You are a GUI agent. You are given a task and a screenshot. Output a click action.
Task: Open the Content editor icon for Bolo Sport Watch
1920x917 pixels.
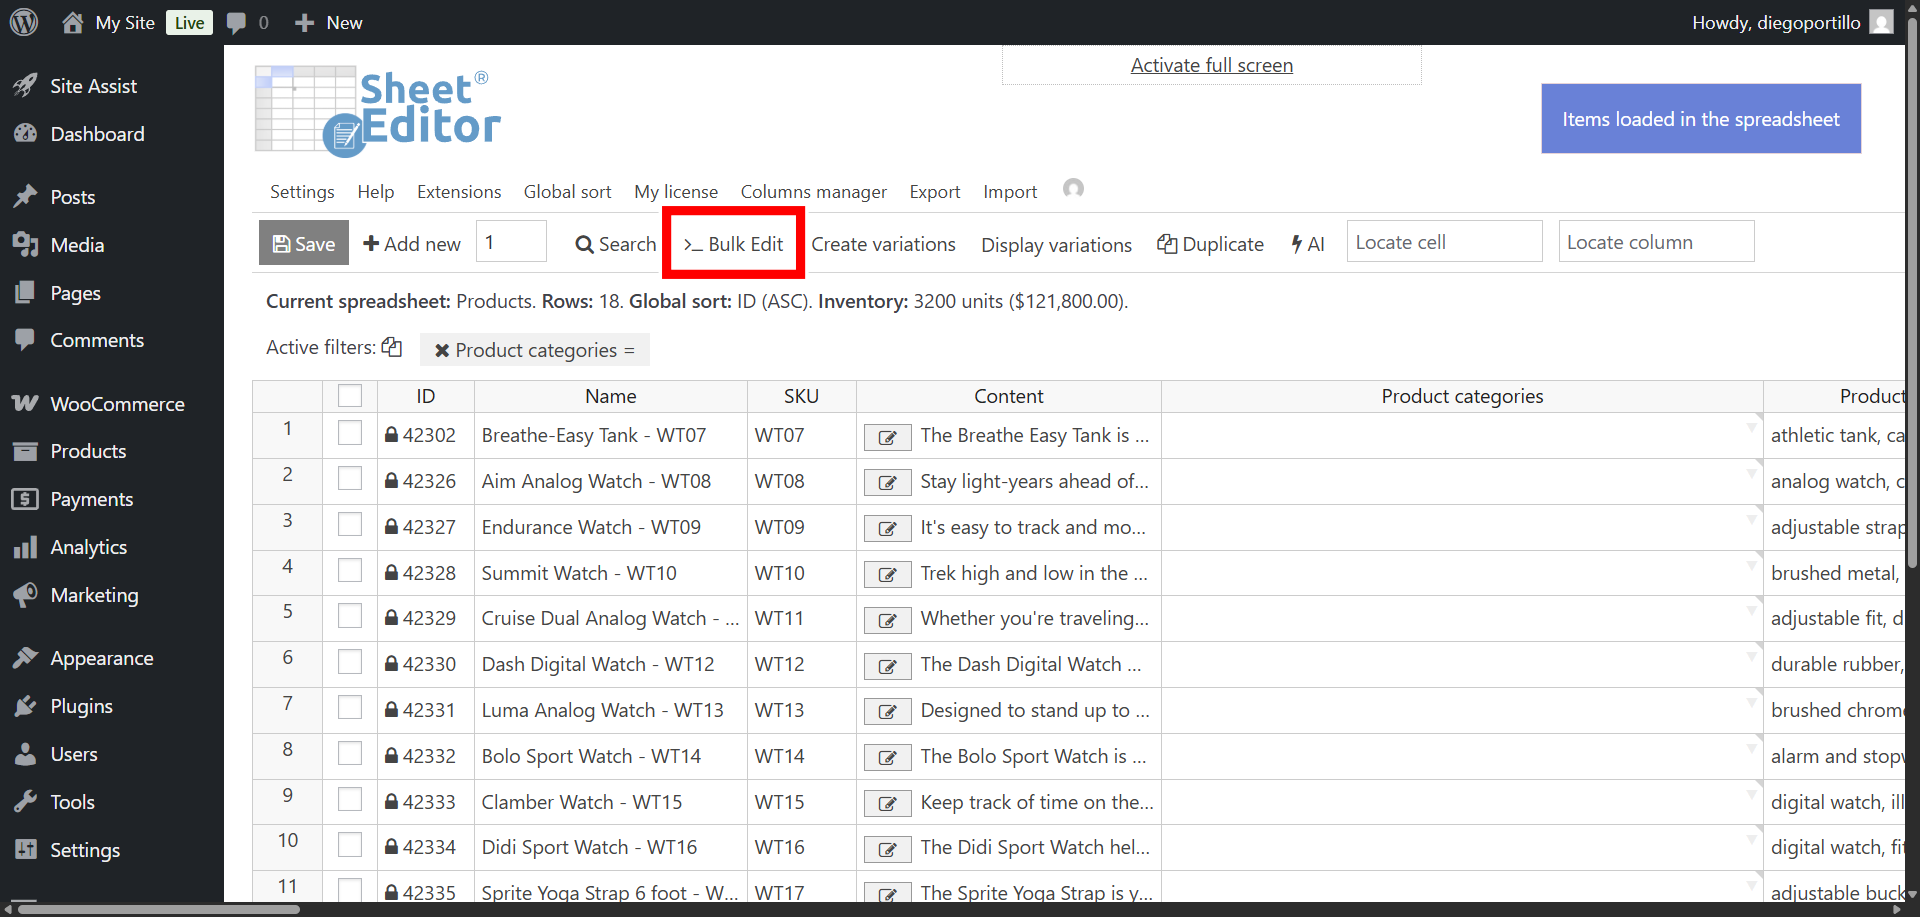887,758
